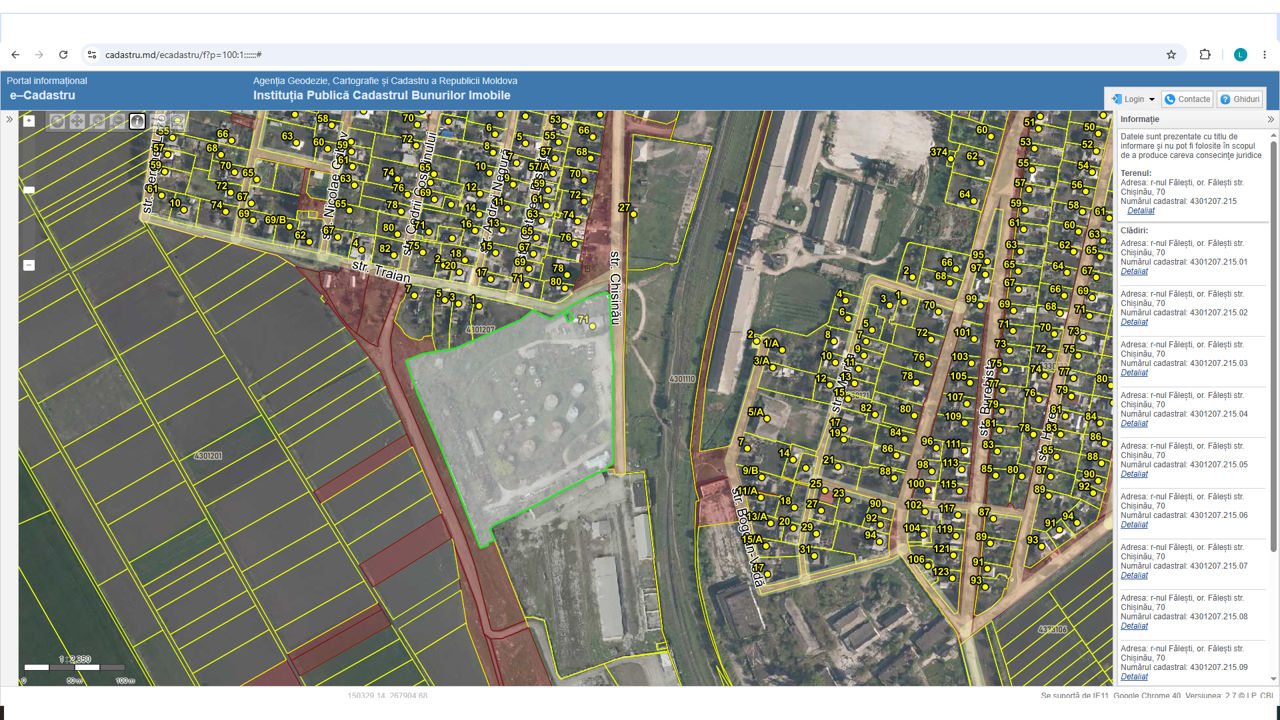
Task: Open Detaliat link for cadastral 4301207.215.07
Action: [x=1134, y=576]
